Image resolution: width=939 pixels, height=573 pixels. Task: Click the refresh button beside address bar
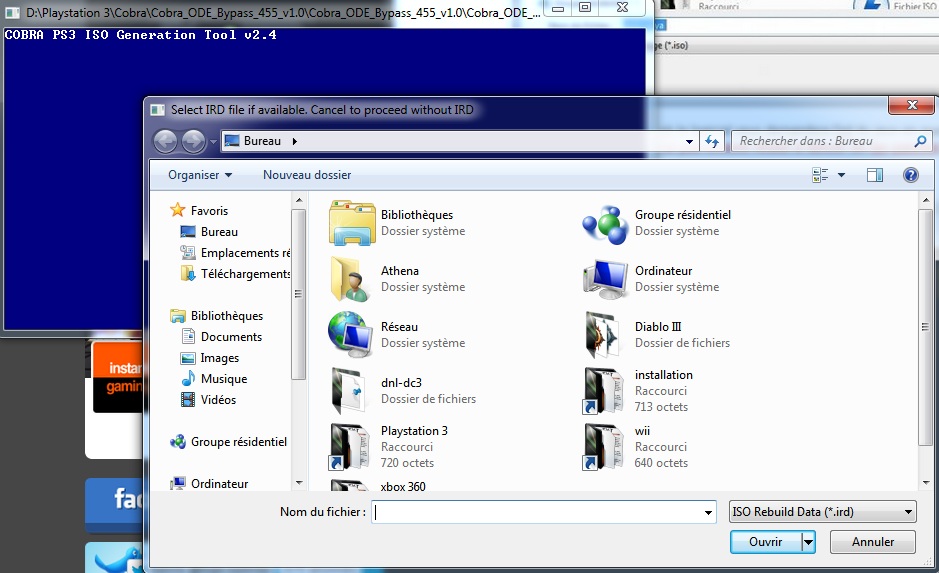click(x=712, y=142)
